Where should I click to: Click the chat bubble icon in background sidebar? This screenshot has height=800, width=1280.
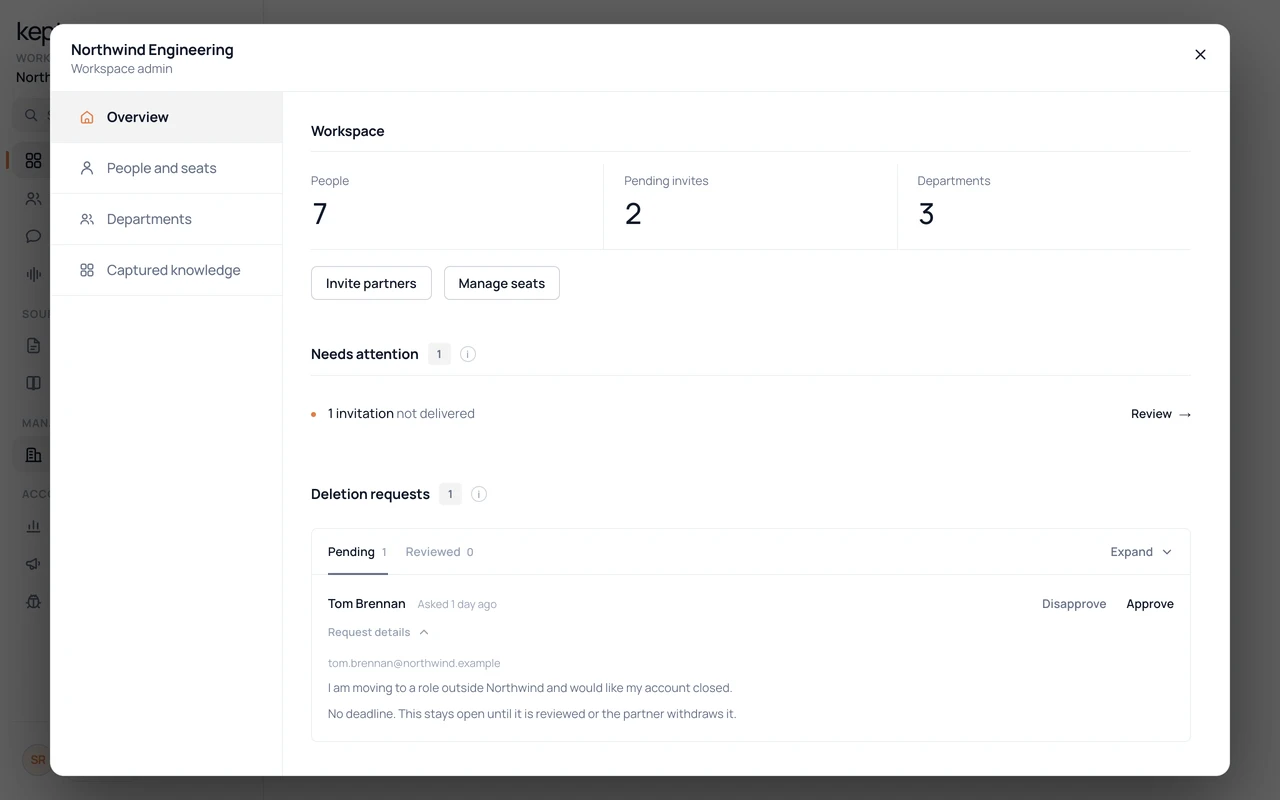tap(33, 236)
